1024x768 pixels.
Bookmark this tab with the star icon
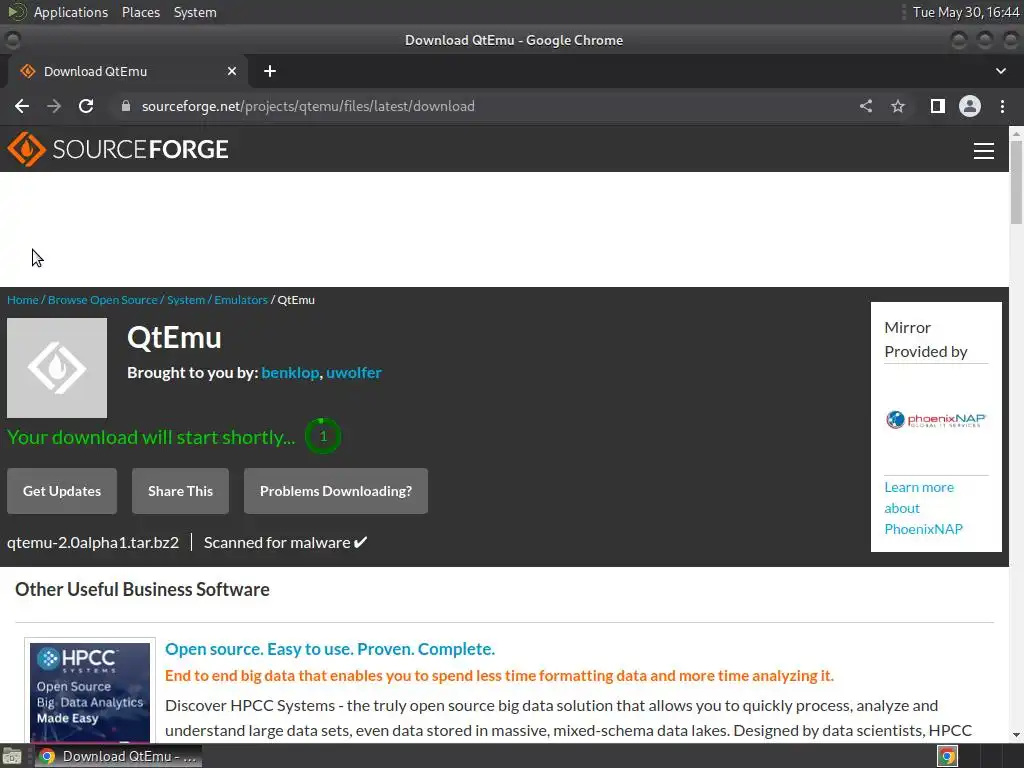[x=898, y=106]
